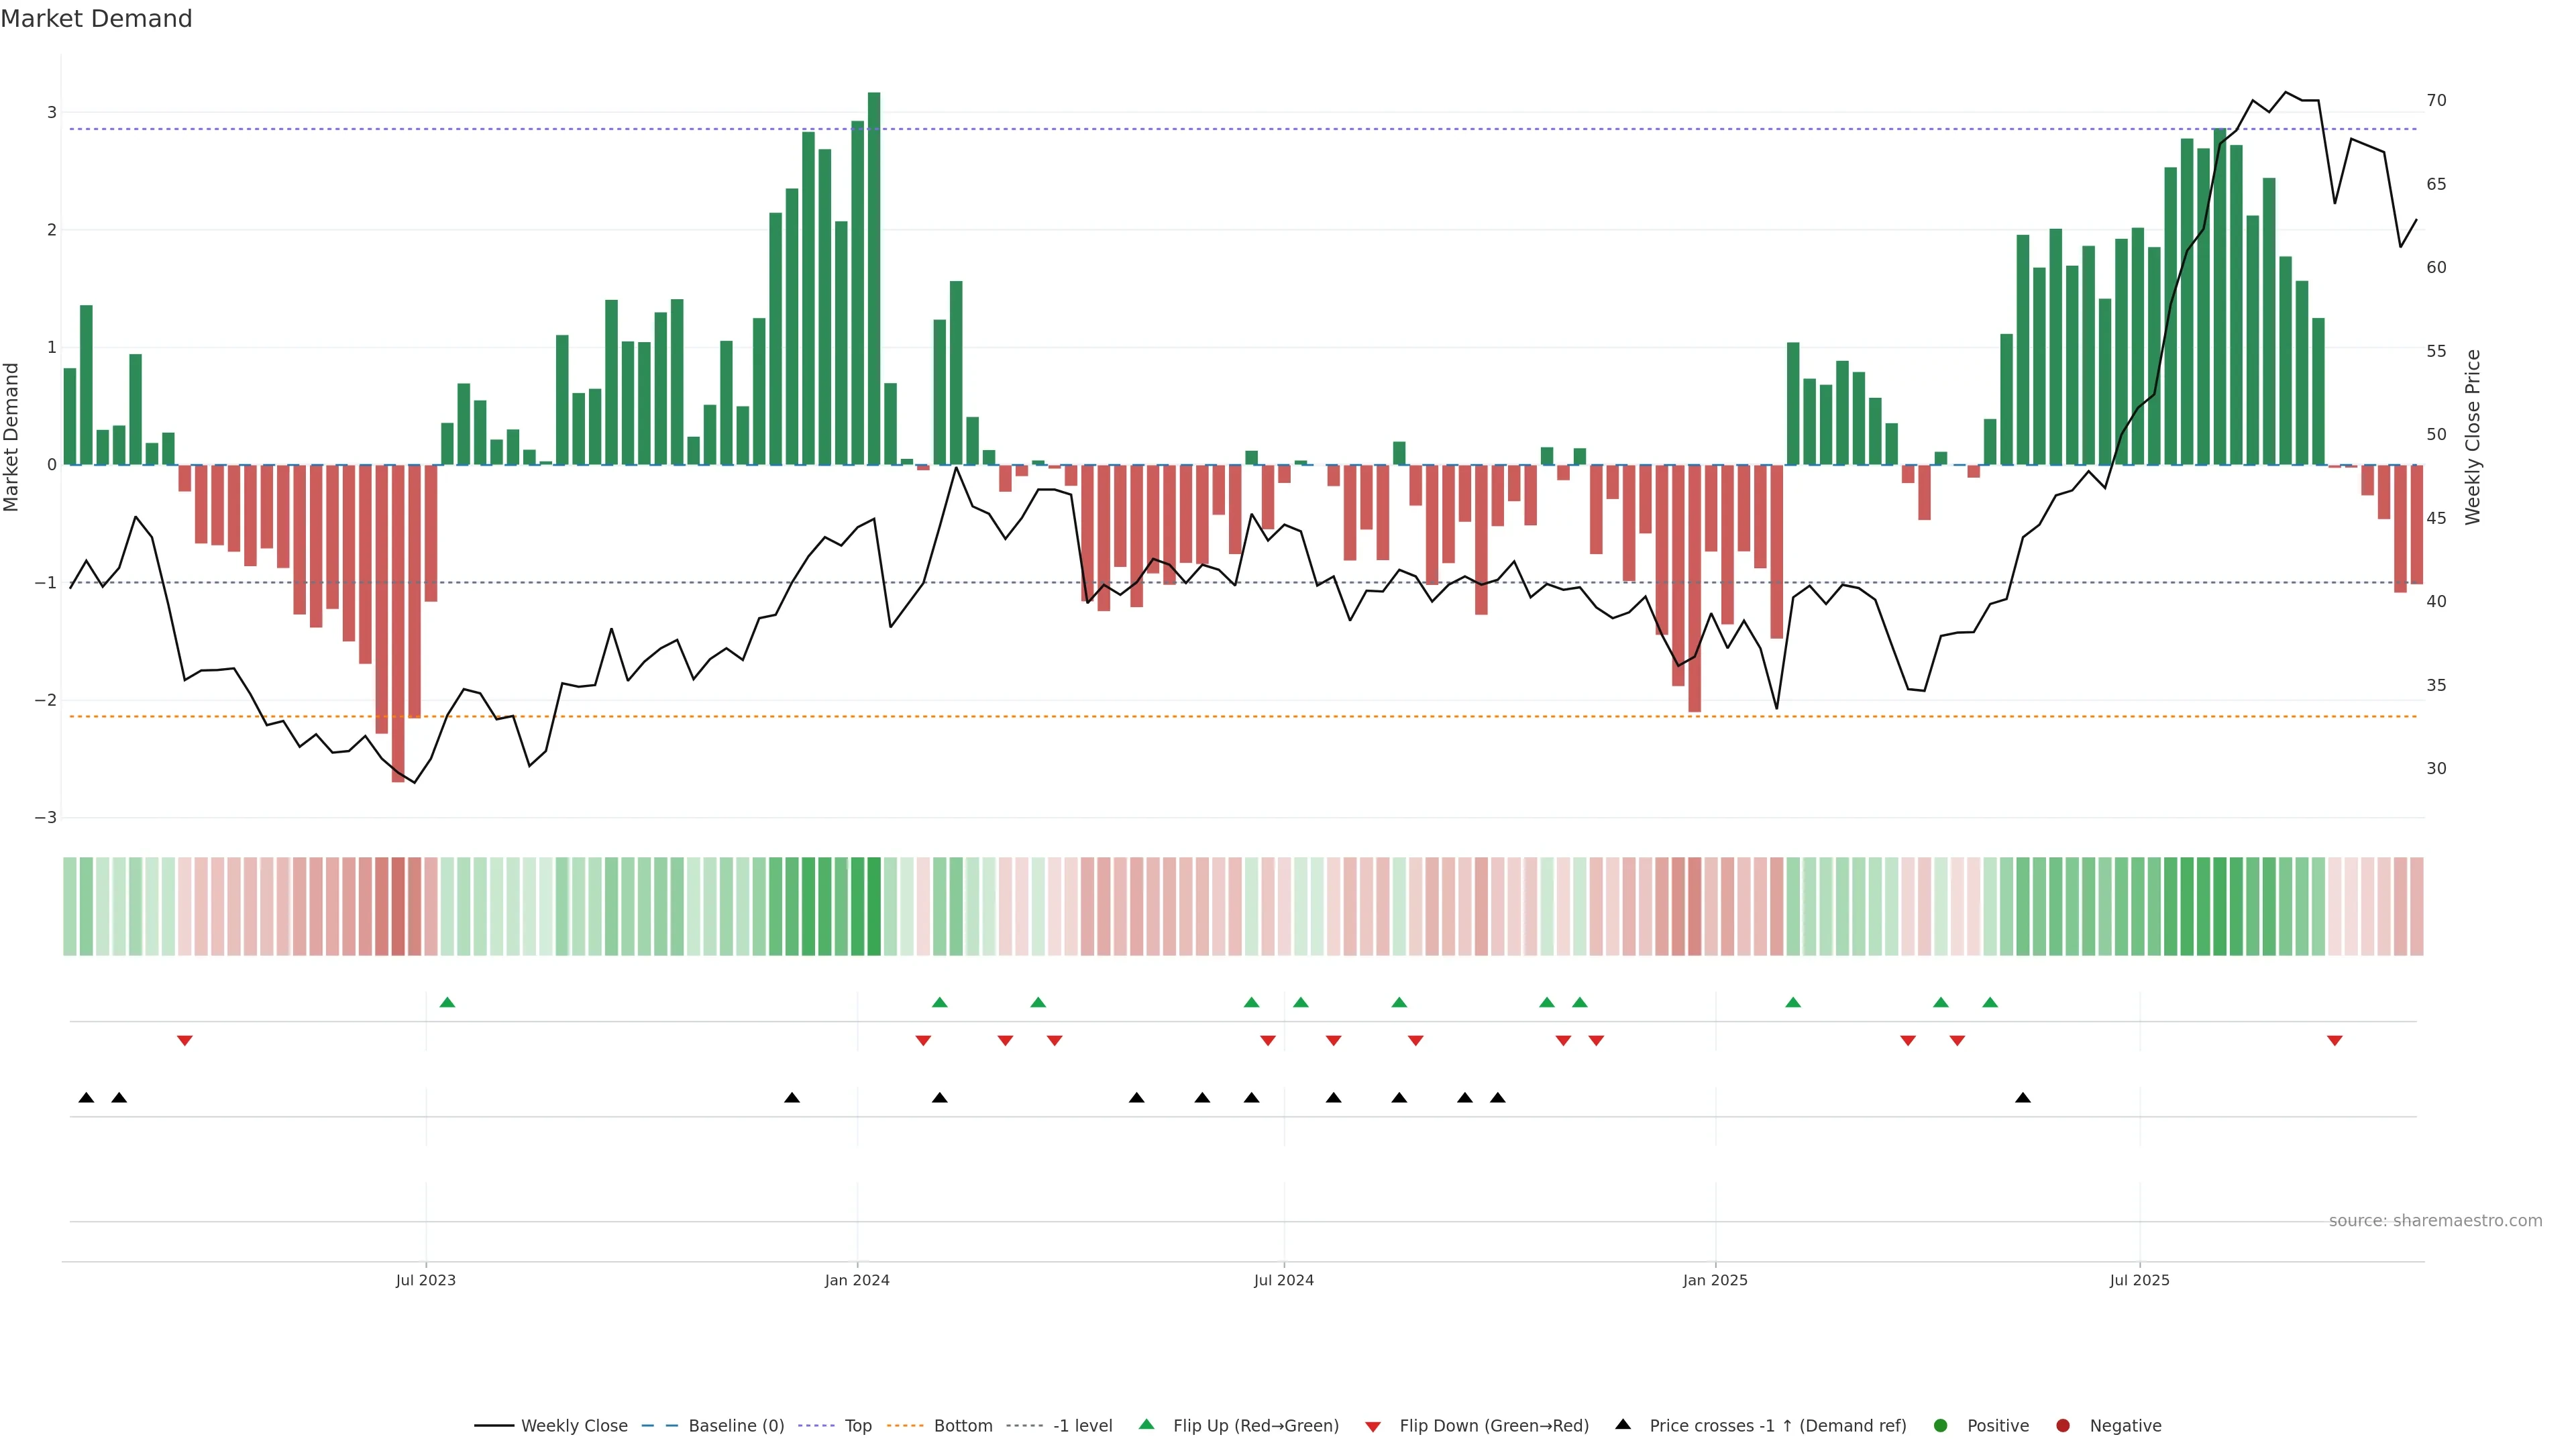The width and height of the screenshot is (2576, 1449).
Task: Click the red Flip Down legend triangle
Action: 1373,1427
